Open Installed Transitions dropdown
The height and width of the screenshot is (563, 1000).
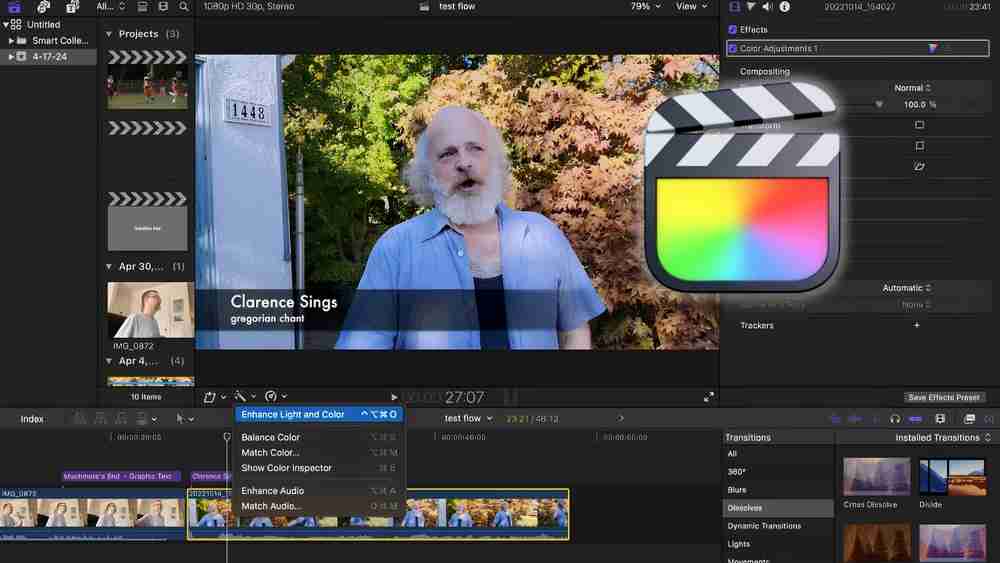click(x=943, y=437)
